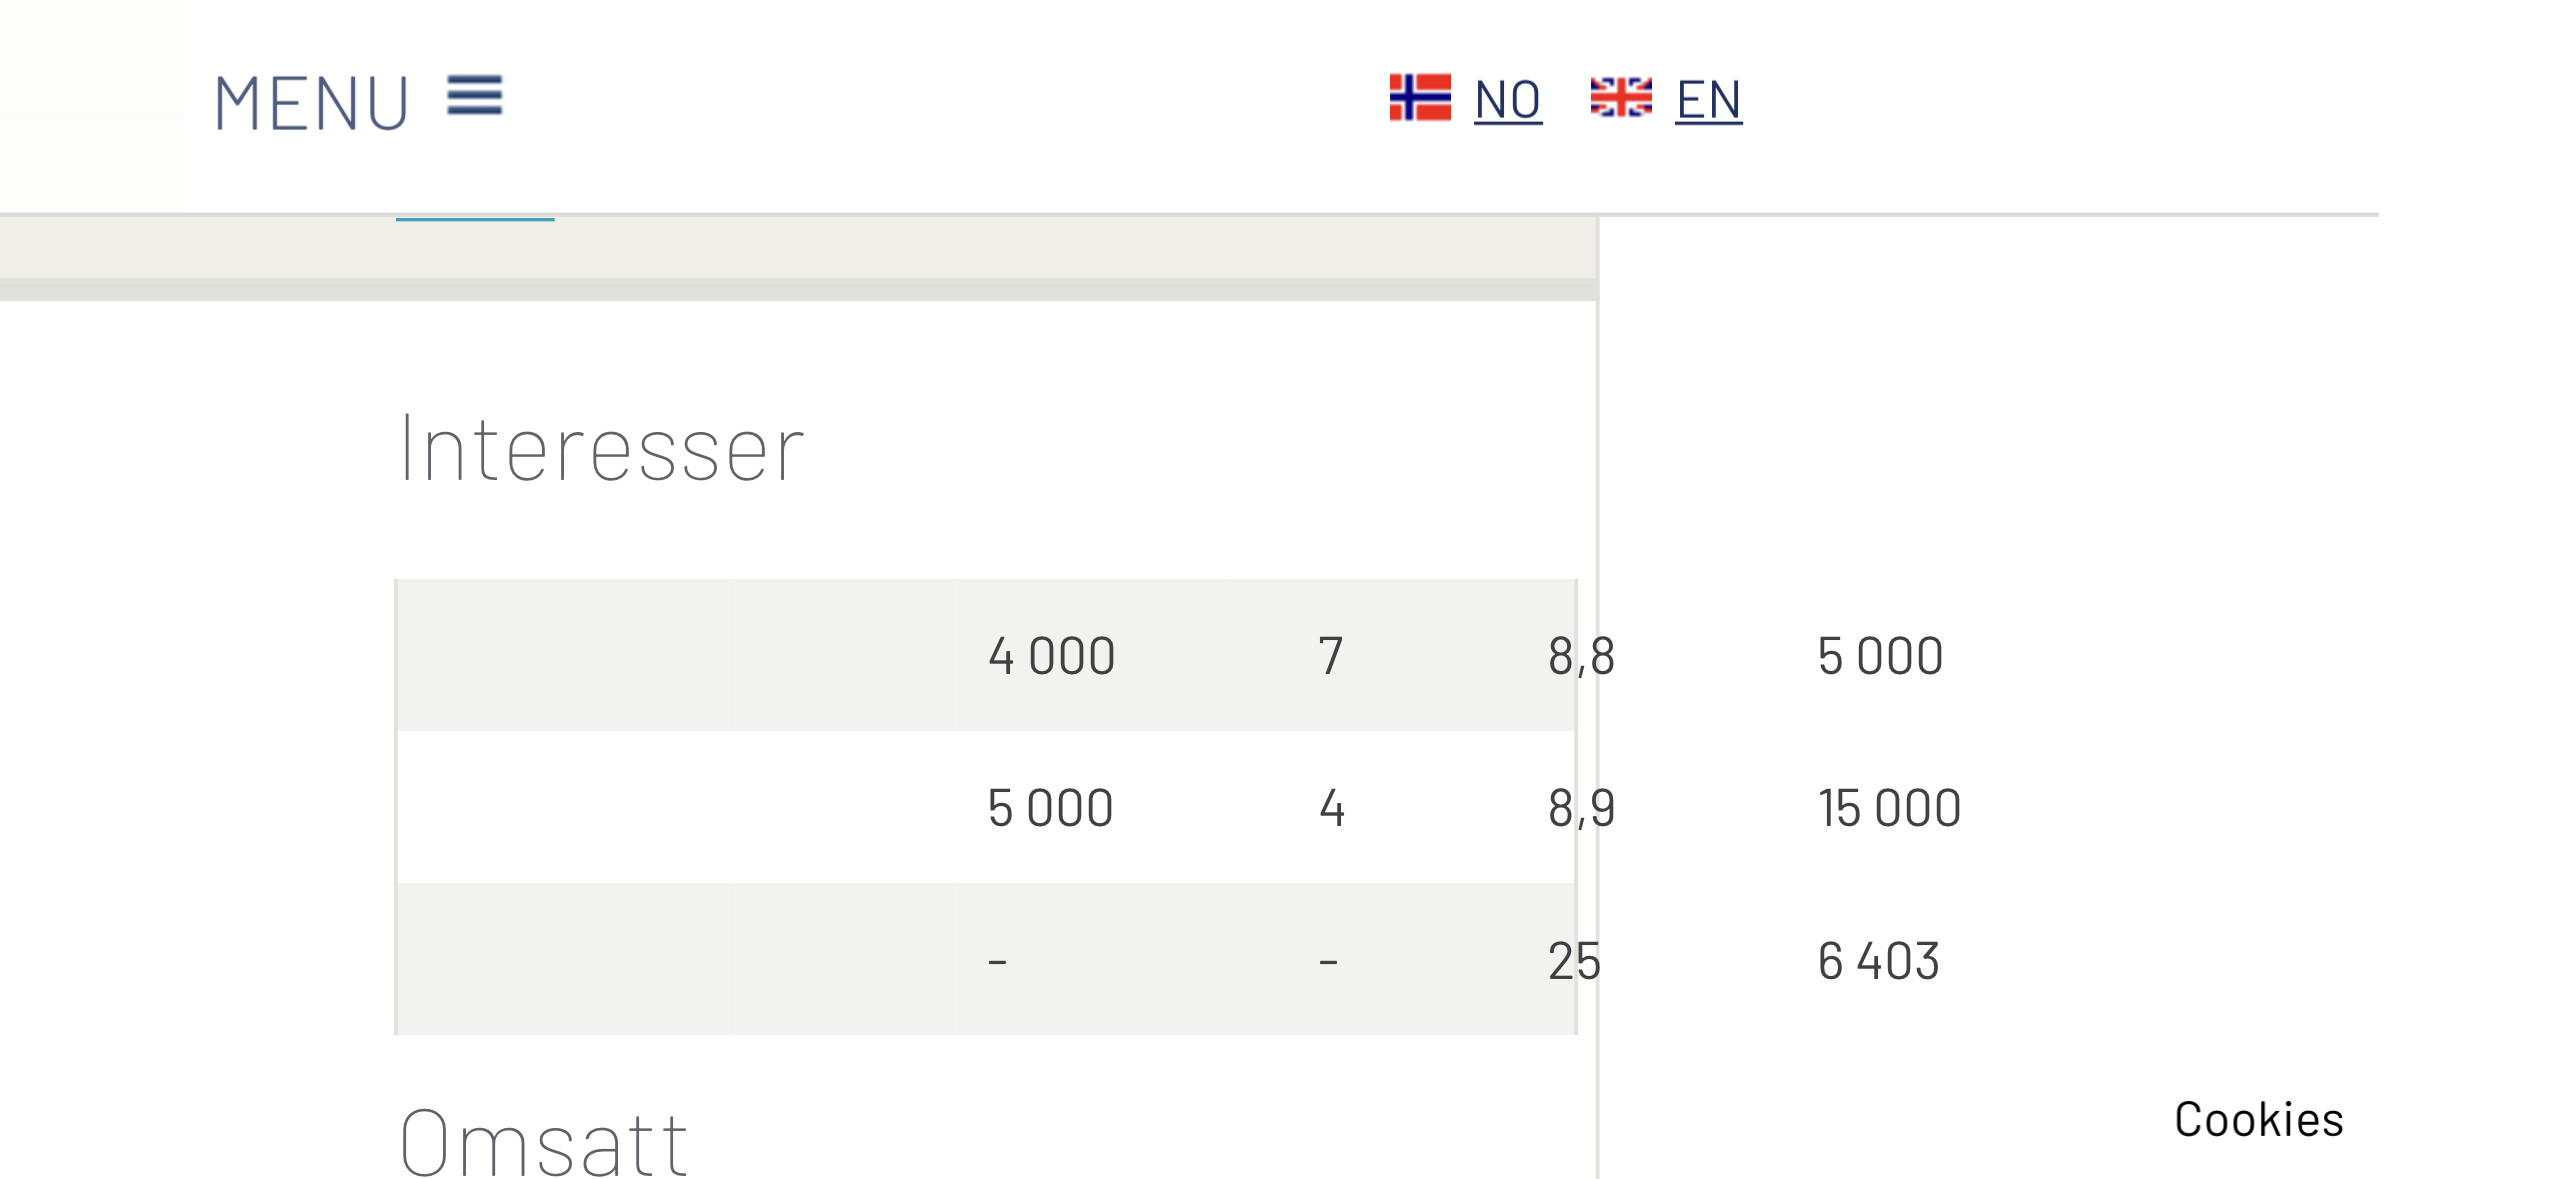The image size is (2556, 1179).
Task: Click the 8,9 cell
Action: point(1581,809)
